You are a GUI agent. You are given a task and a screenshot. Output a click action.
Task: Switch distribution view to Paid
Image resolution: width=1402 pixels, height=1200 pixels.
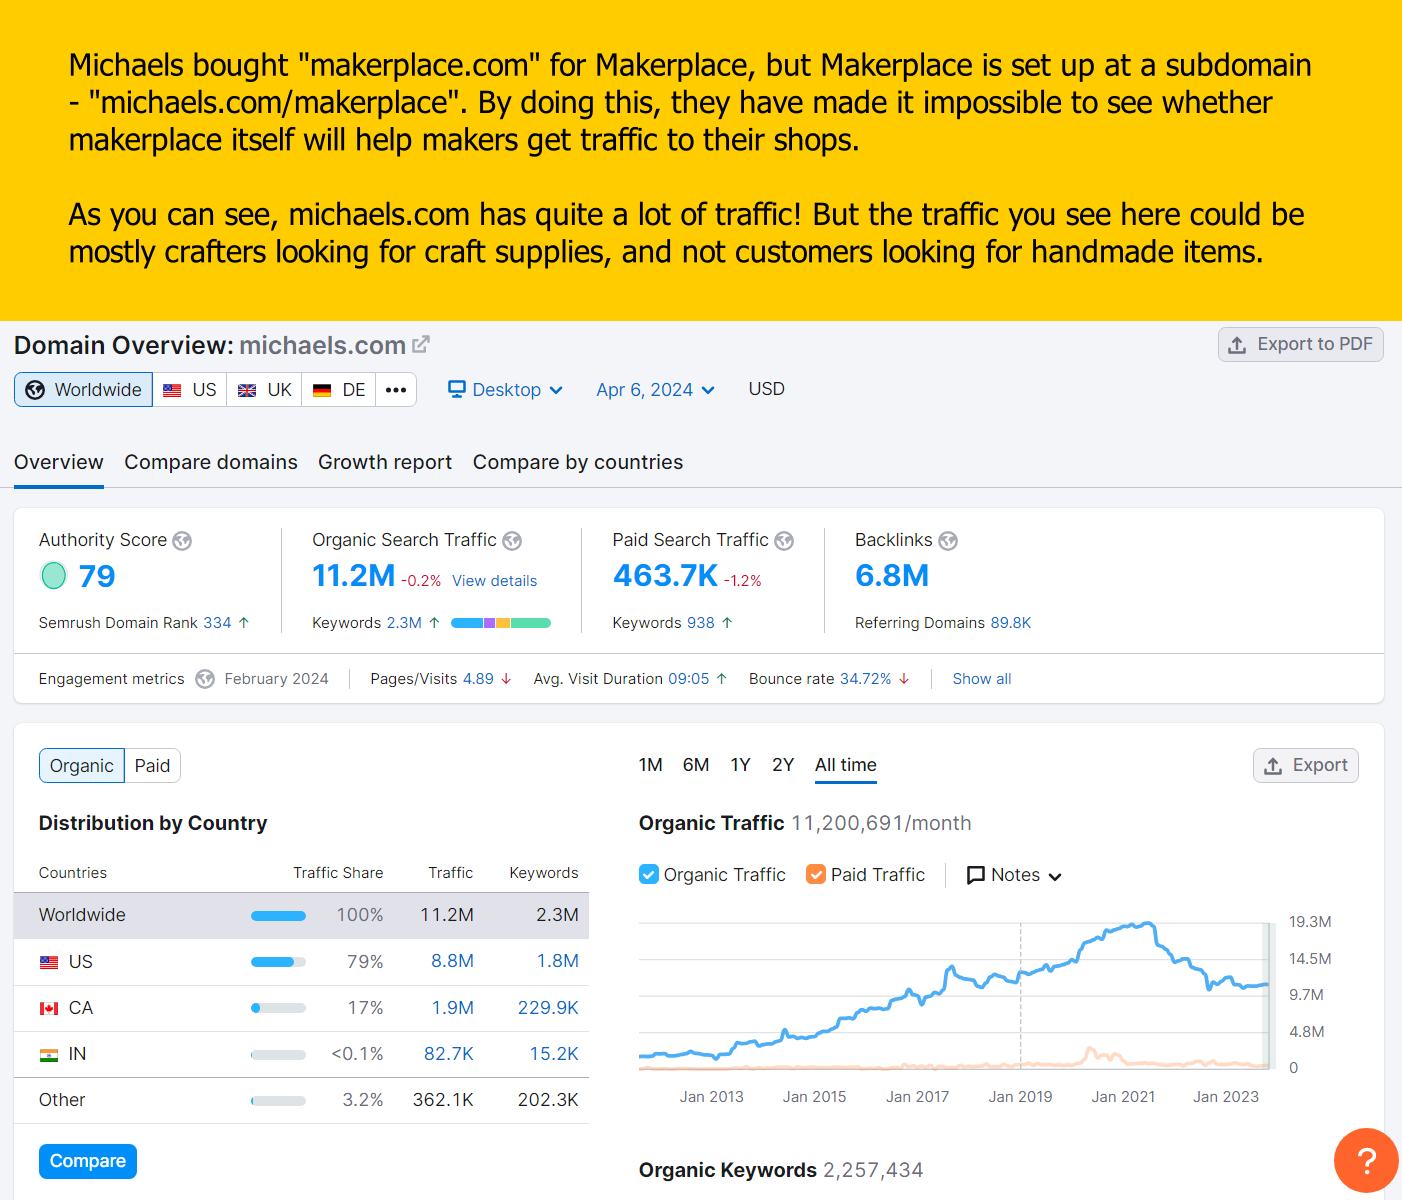[x=152, y=765]
